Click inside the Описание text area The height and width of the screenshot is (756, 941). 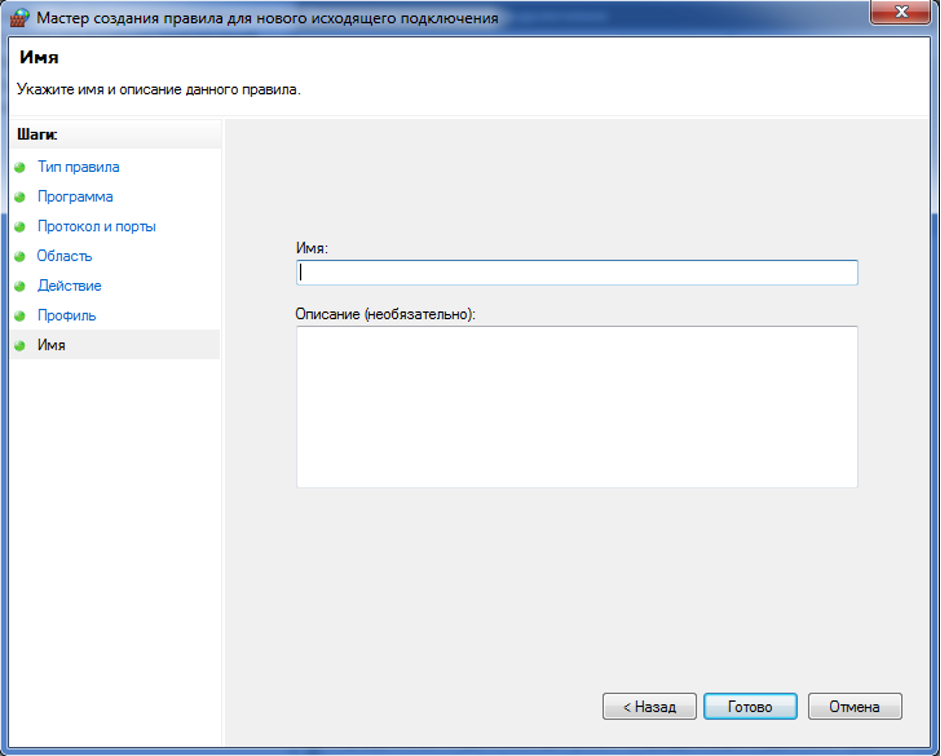[x=576, y=406]
